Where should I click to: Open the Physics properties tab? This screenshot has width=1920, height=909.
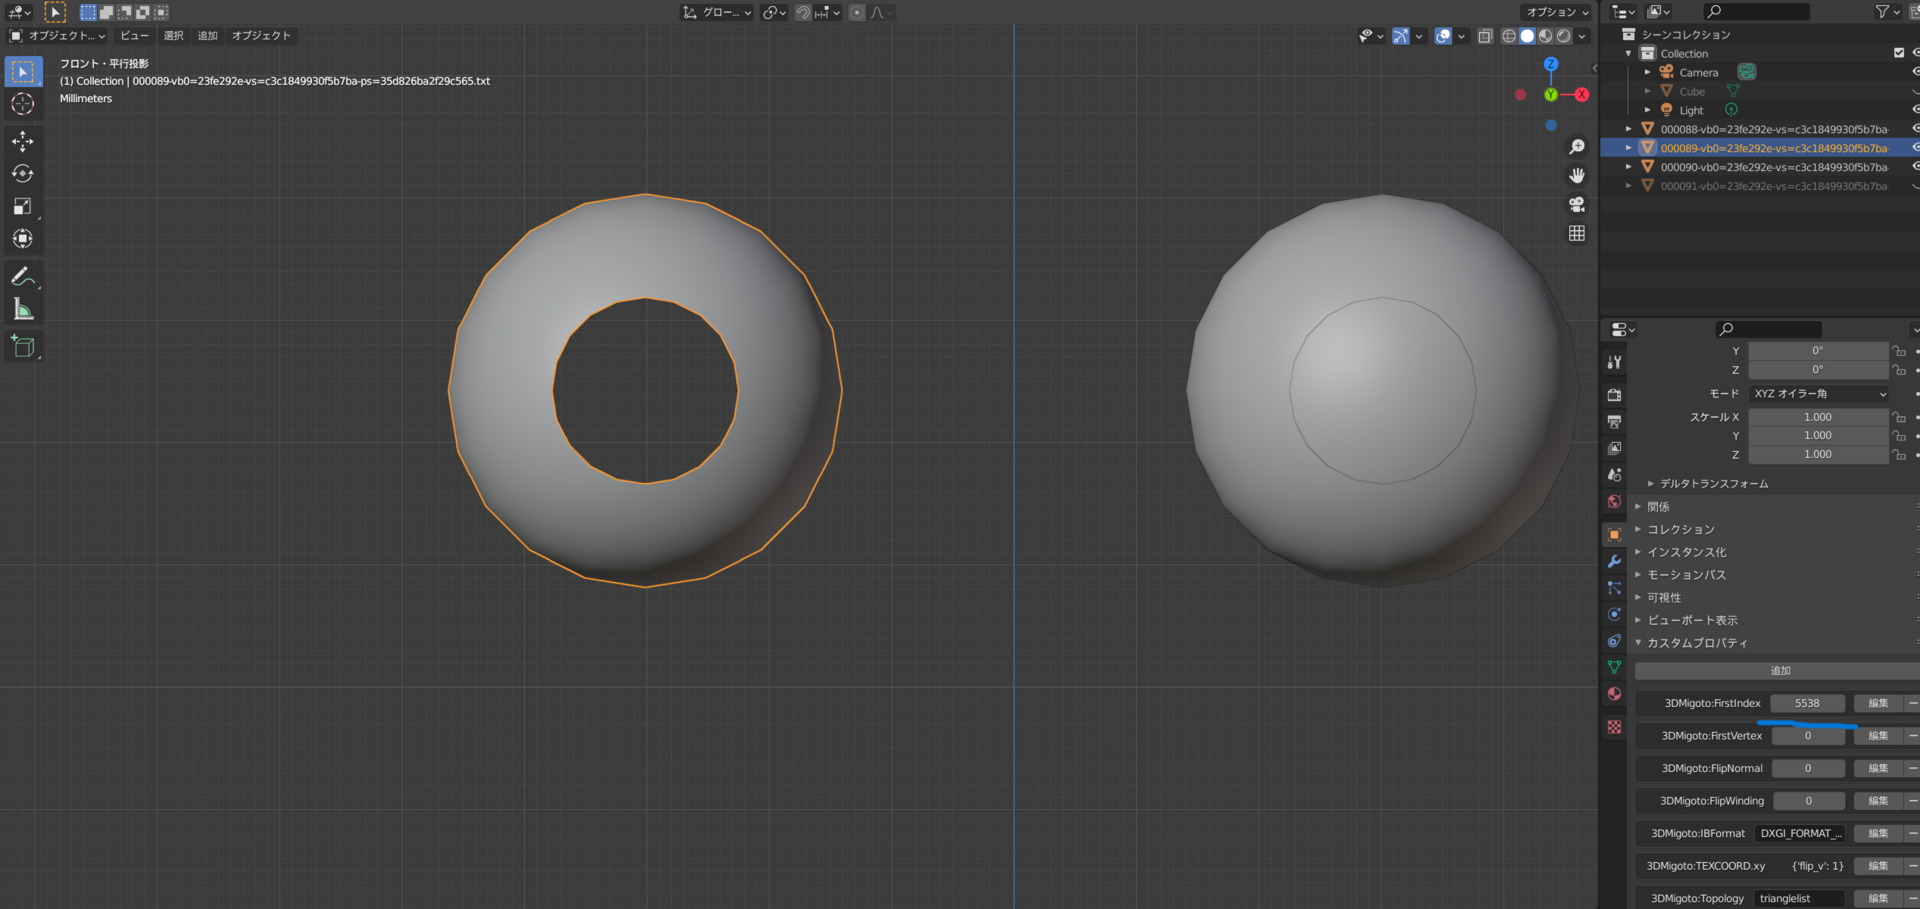(1614, 615)
